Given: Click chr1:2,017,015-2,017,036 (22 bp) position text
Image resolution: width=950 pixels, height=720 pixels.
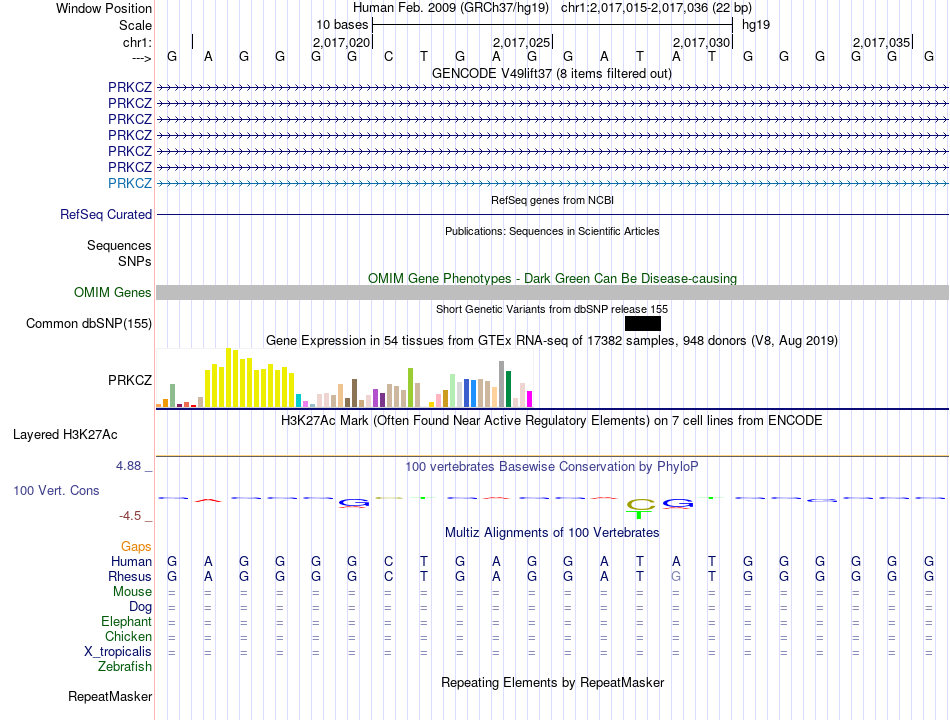Looking at the screenshot, I should 656,8.
